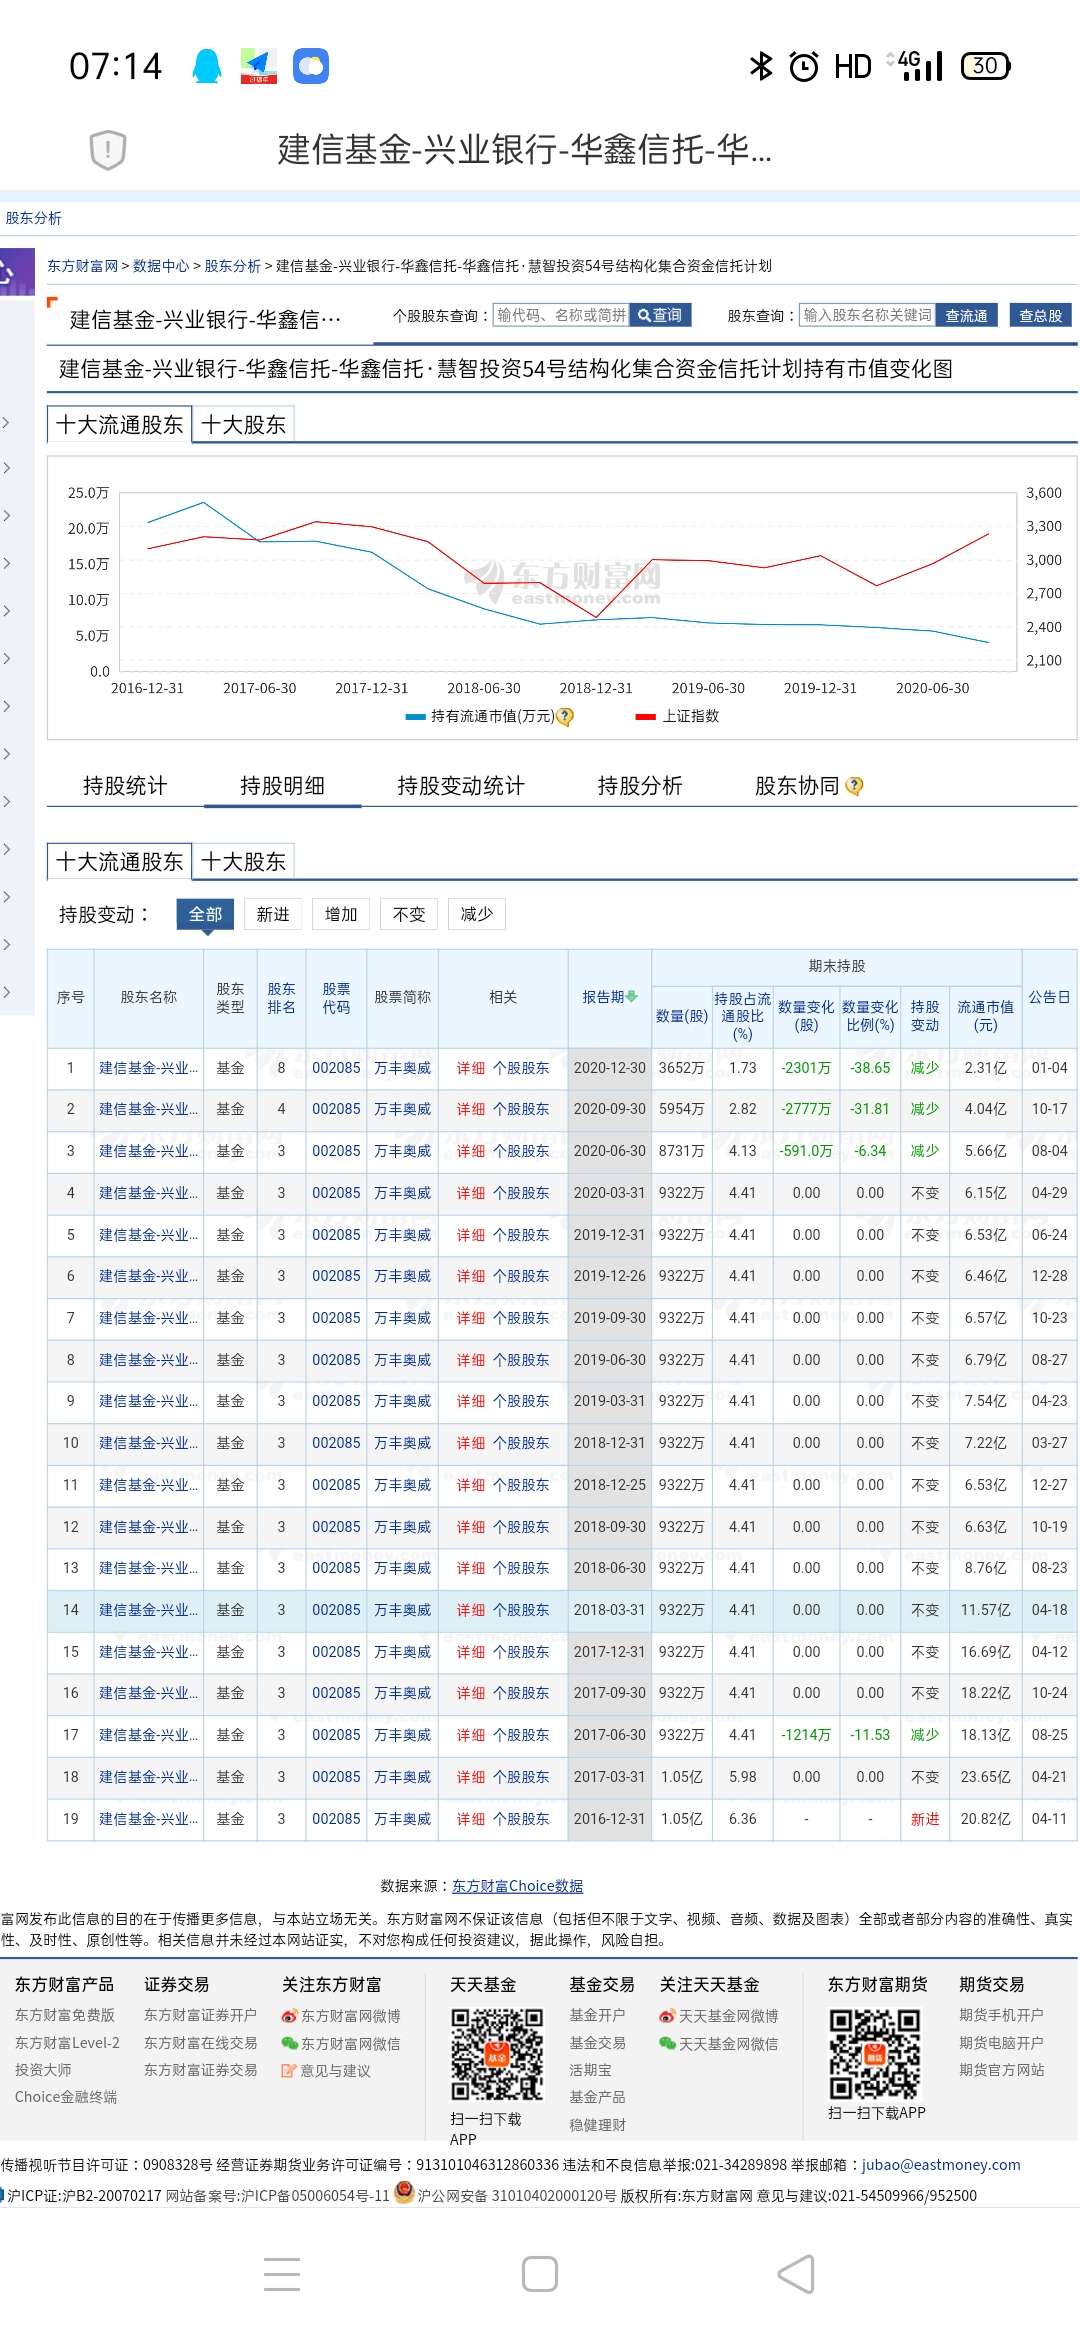Image resolution: width=1080 pixels, height=2340 pixels.
Task: Open 东方财富网微博 link
Action: tap(342, 2016)
